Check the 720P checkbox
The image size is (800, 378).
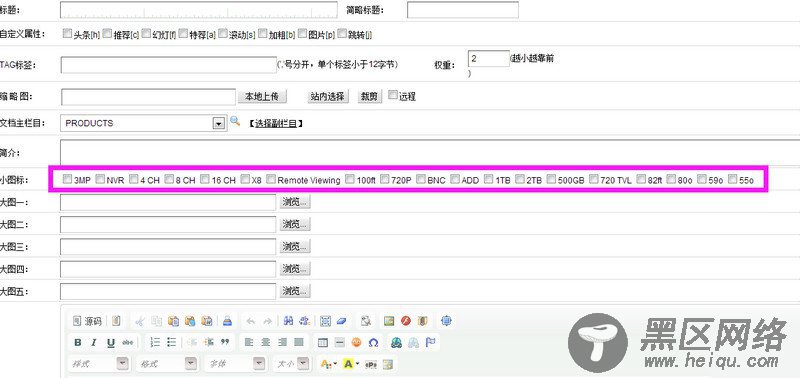click(x=385, y=179)
